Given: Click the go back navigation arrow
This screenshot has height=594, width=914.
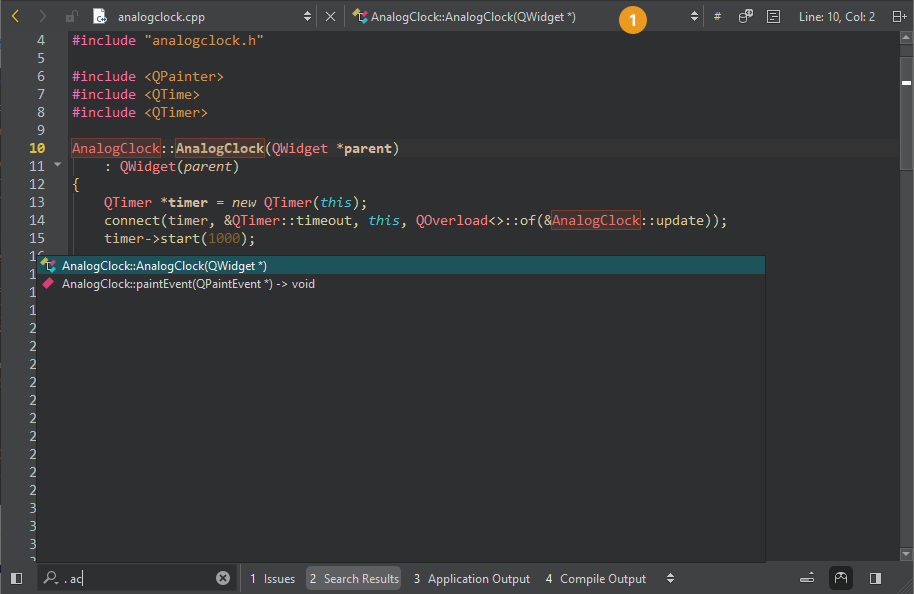Looking at the screenshot, I should point(15,17).
